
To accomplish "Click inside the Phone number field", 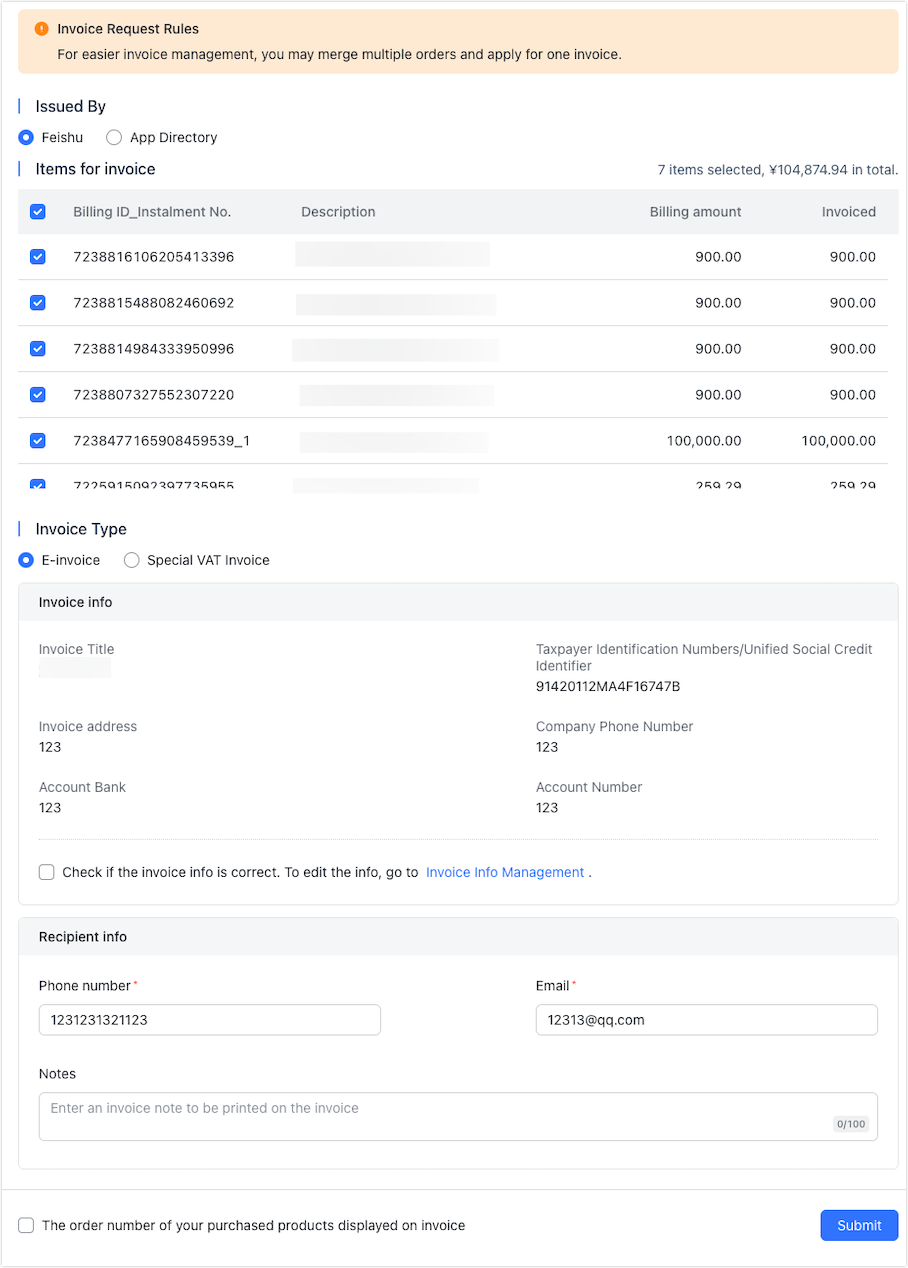I will (x=209, y=1019).
